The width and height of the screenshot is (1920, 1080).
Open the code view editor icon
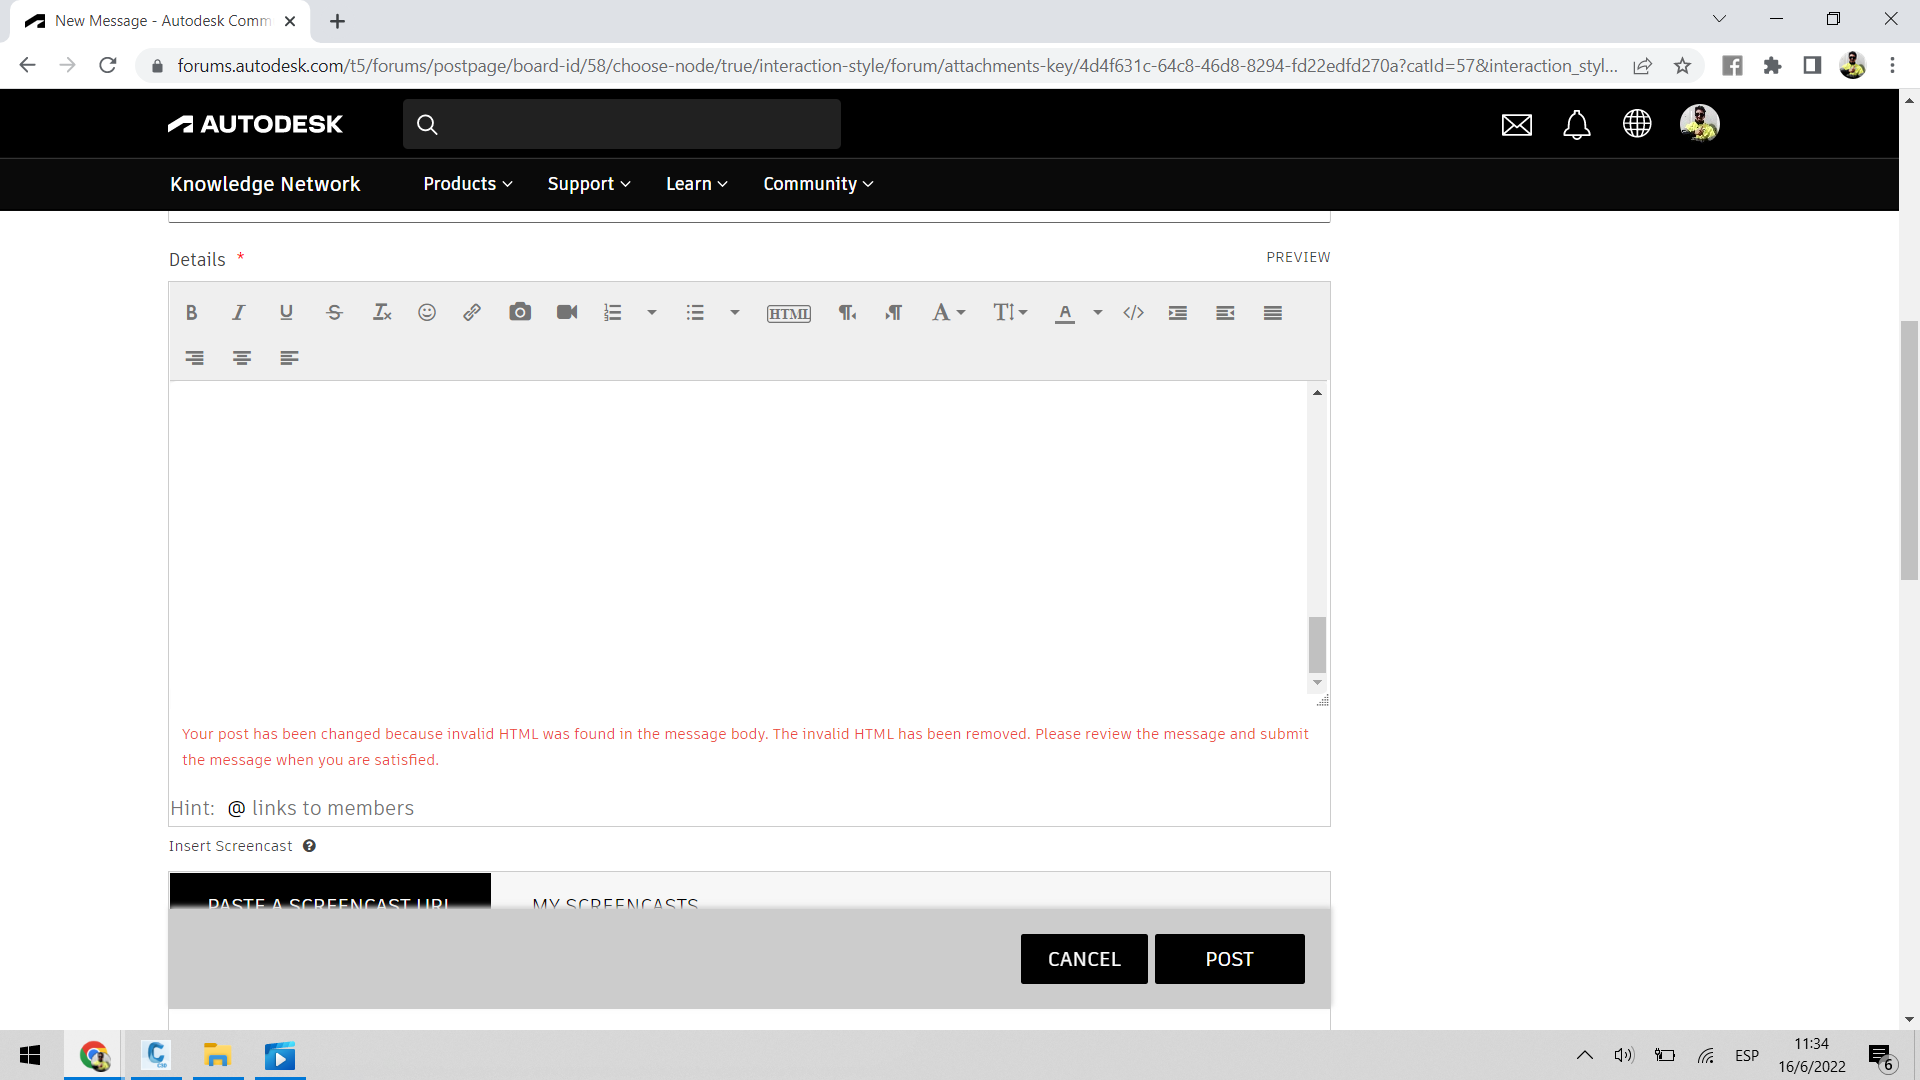(1133, 313)
